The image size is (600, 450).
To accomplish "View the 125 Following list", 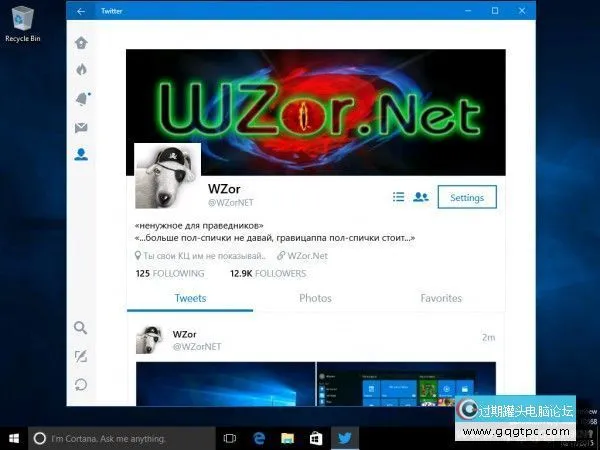I will point(170,273).
